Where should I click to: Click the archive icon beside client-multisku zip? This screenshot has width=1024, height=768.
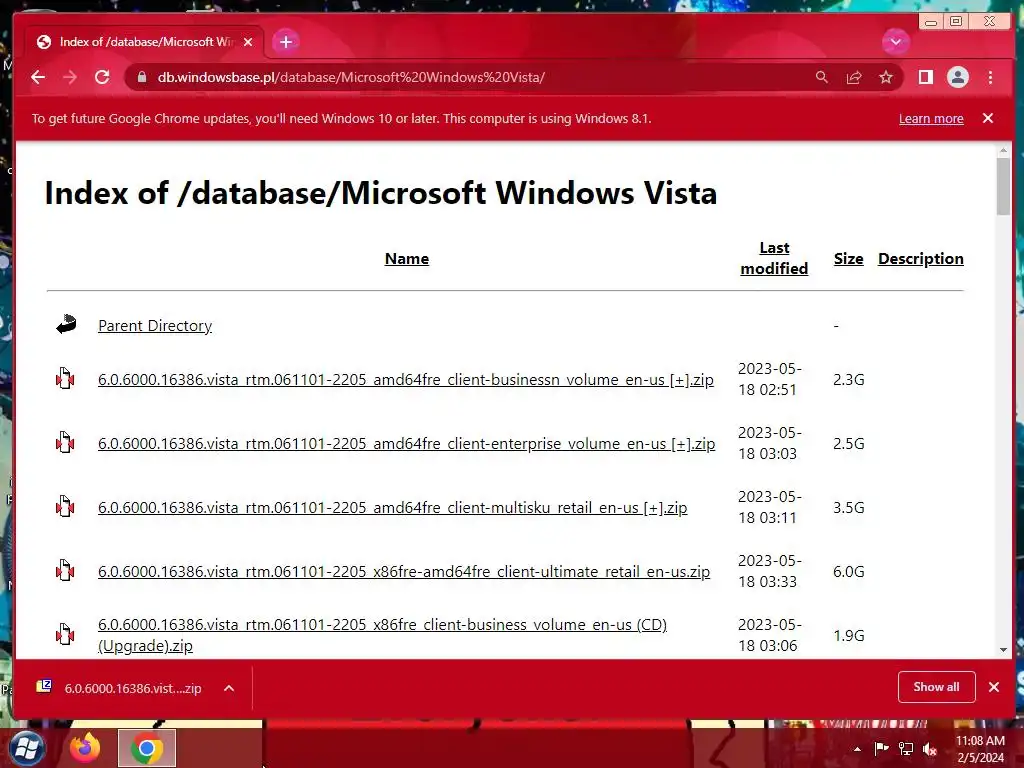coord(65,506)
